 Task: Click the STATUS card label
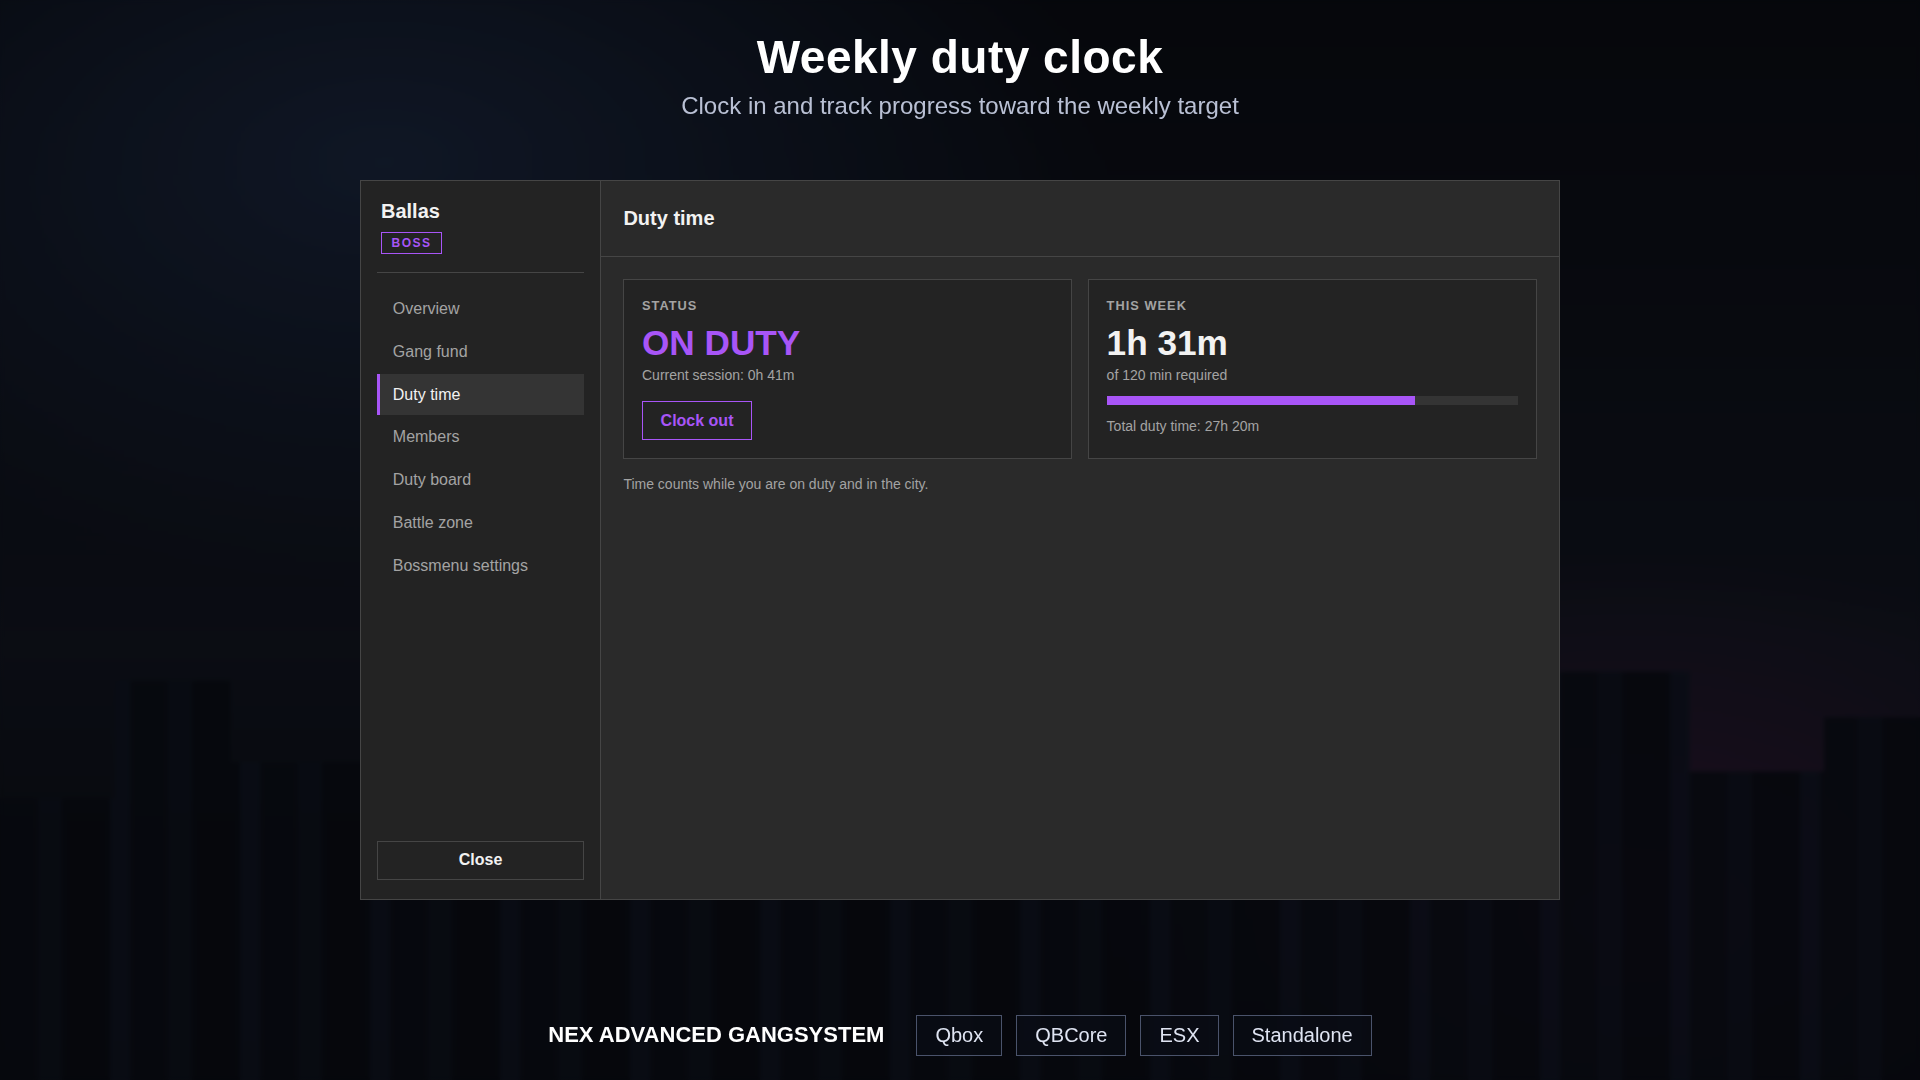(669, 306)
